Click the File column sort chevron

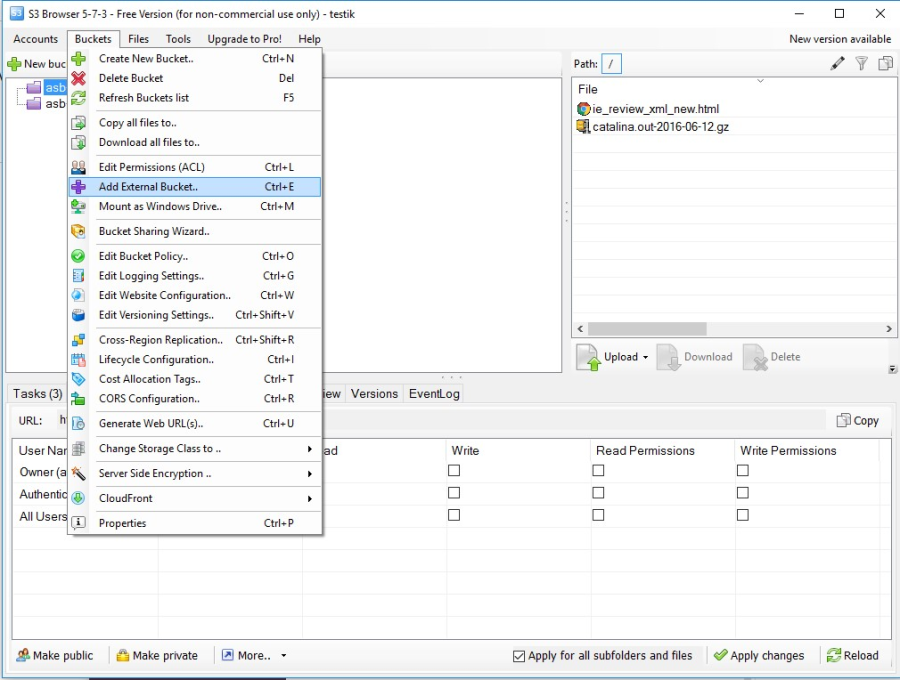(x=761, y=81)
